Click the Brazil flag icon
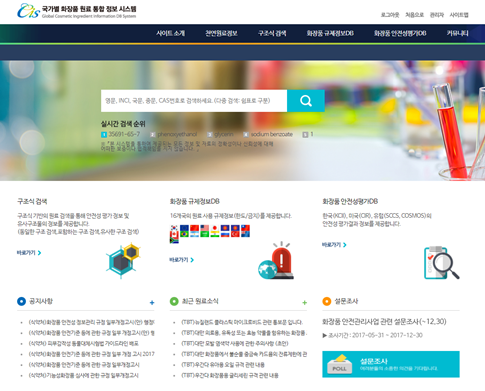The width and height of the screenshot is (485, 391). (184, 234)
